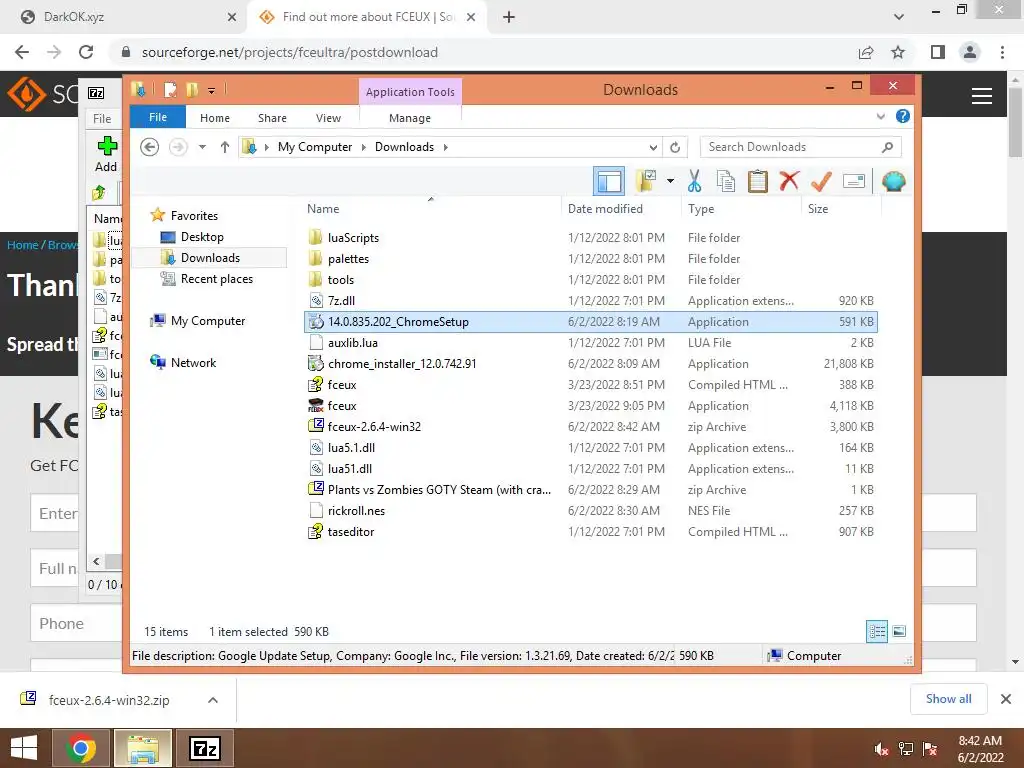The image size is (1024, 768).
Task: Select the auxlib.lua file
Action: 590,342
